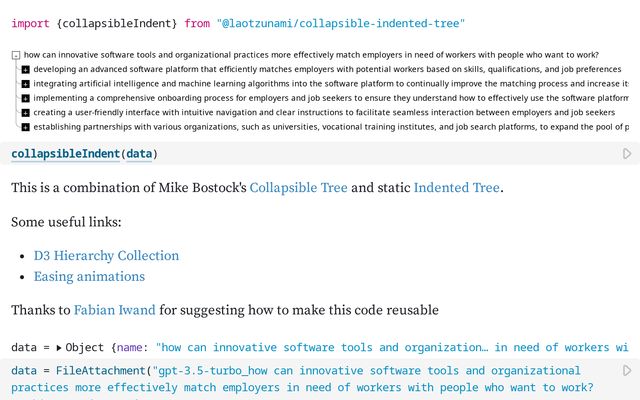Expand the 'developing an advanced software platform' node
Image resolution: width=640 pixels, height=400 pixels.
pyautogui.click(x=25, y=69)
